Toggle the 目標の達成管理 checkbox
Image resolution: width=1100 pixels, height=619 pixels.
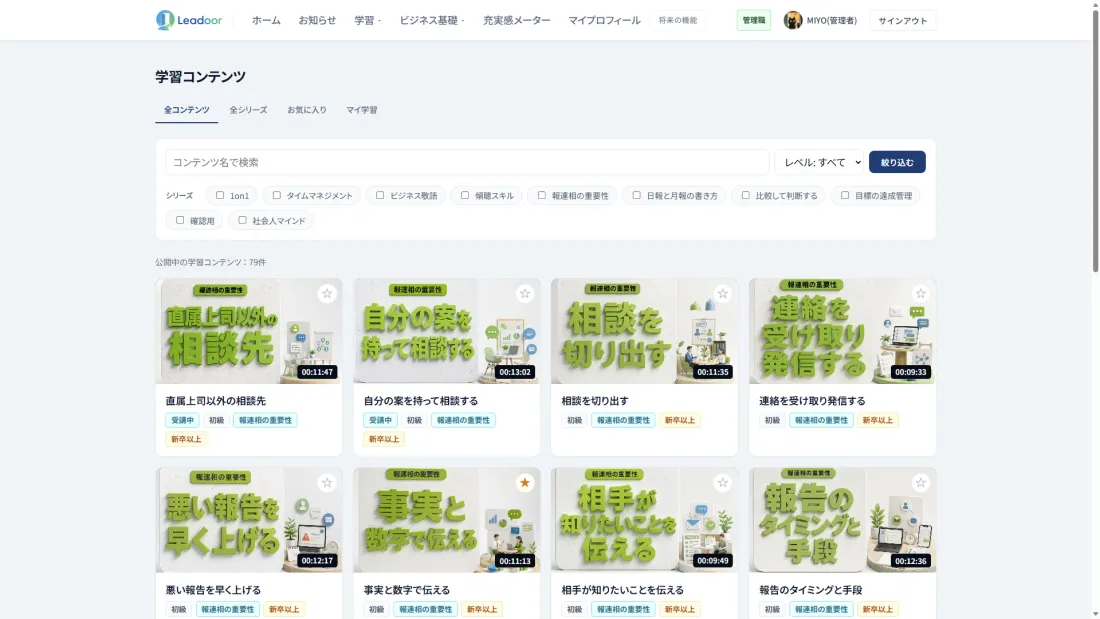845,195
